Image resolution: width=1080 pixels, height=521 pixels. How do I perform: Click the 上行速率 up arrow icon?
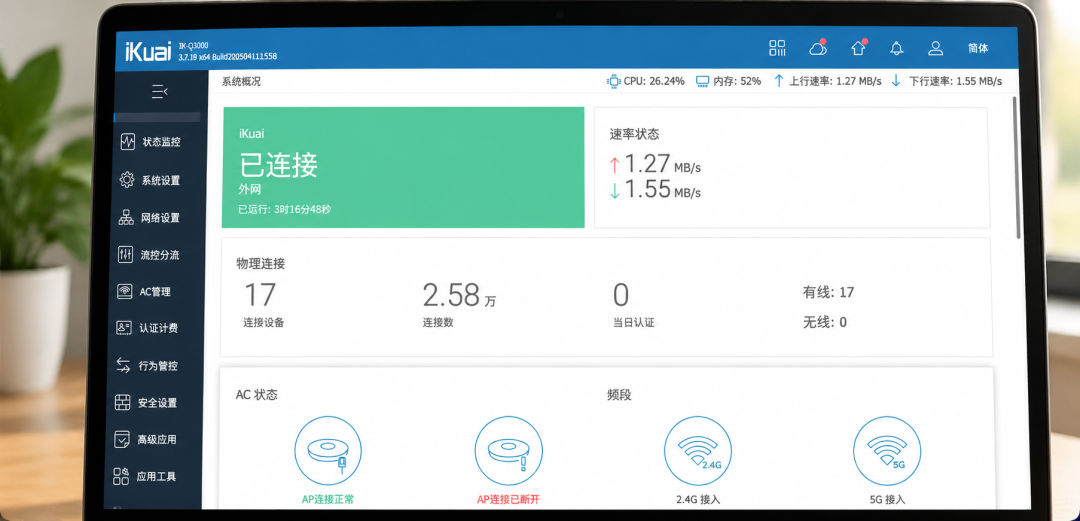(778, 81)
